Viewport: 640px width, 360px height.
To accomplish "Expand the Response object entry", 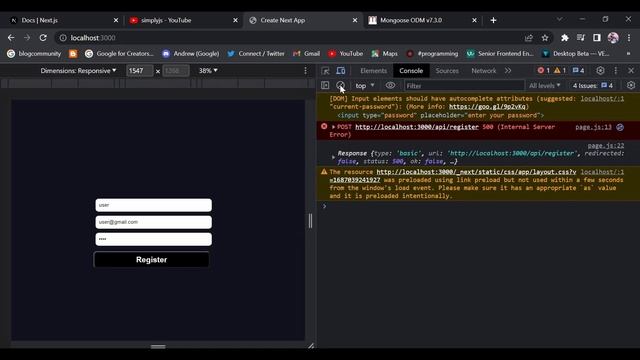I will click(x=333, y=157).
